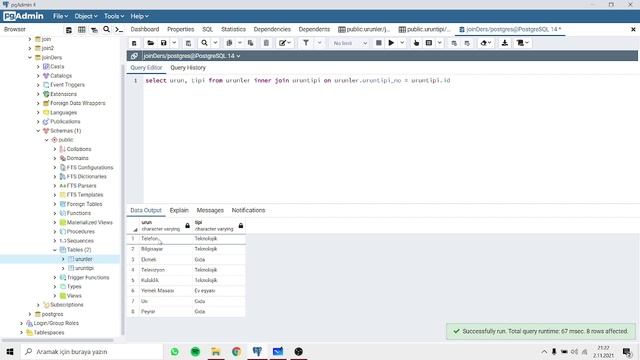Image resolution: width=640 pixels, height=360 pixels.
Task: Collapse the Tables (2) node
Action: (x=55, y=249)
